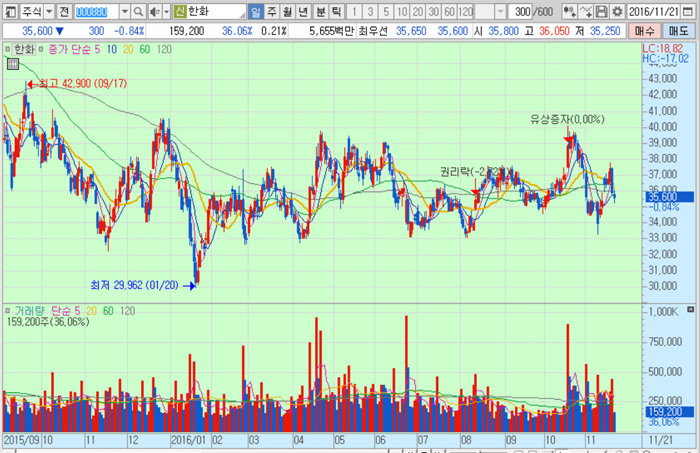Save chart with floppy disk icon

[601, 11]
